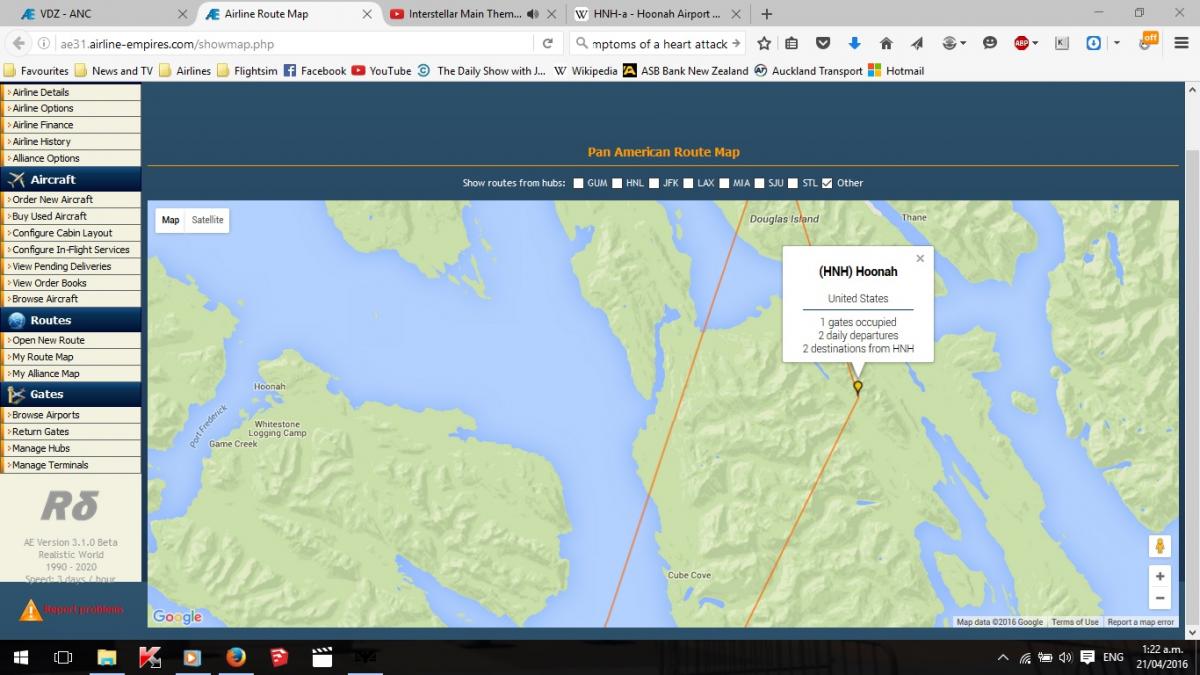Screen dimensions: 1200x675
Task: Click the Google logo on map
Action: click(177, 617)
